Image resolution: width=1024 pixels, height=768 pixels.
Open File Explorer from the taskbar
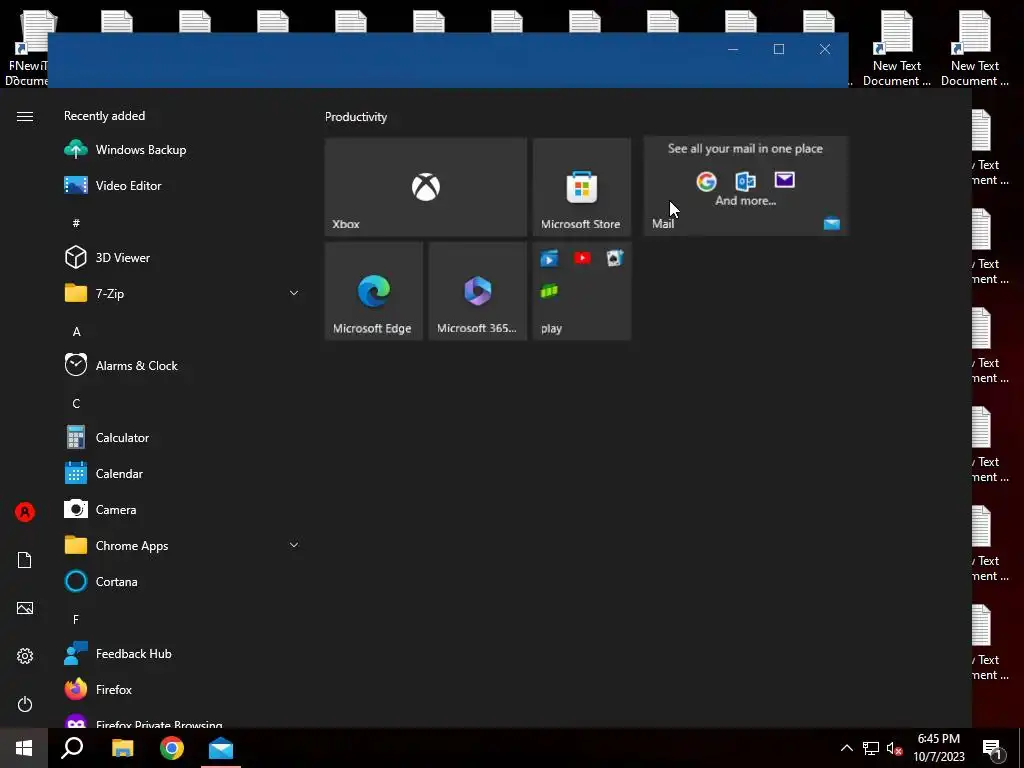pos(122,748)
